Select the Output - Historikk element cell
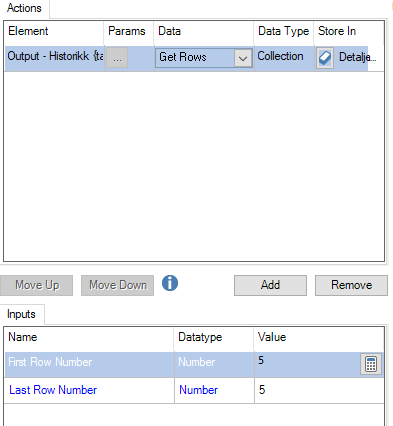The width and height of the screenshot is (393, 426). (54, 58)
